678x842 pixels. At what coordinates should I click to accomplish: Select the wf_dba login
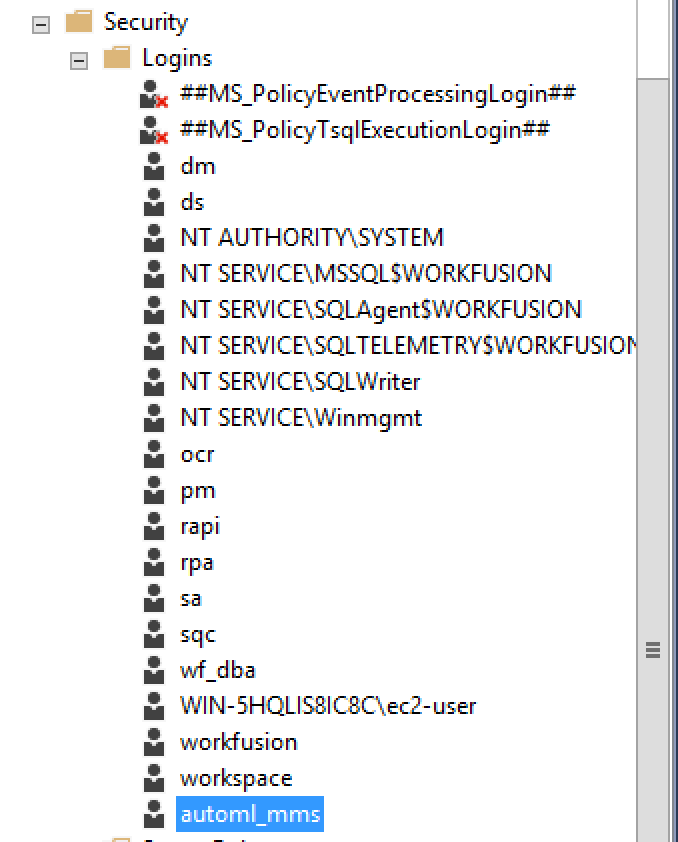[x=217, y=670]
